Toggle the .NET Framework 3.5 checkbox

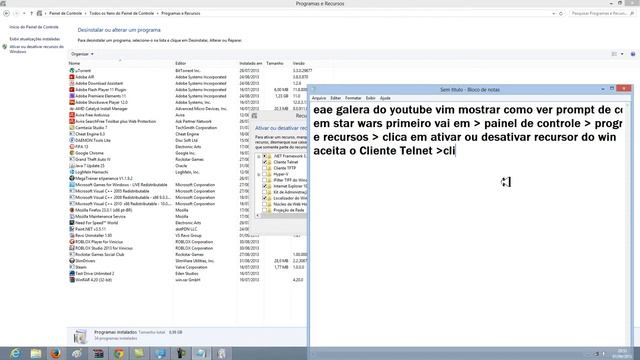click(x=264, y=156)
